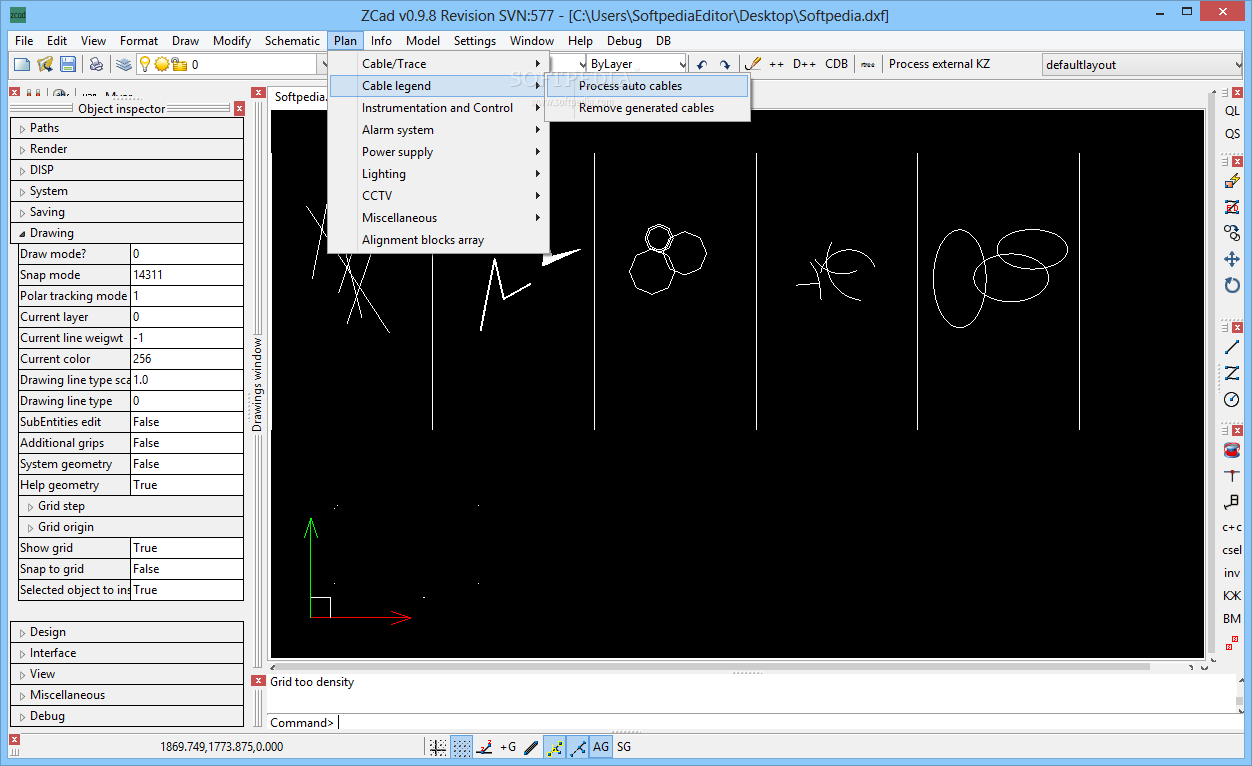
Task: Click the match properties brush icon in right toolbar
Action: pyautogui.click(x=1232, y=182)
